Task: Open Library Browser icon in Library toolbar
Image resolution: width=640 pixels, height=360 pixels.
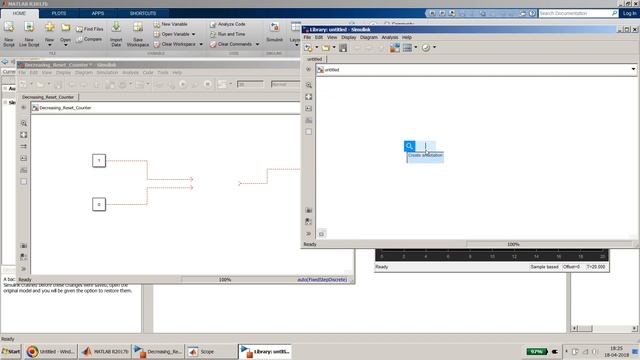Action: (394, 48)
